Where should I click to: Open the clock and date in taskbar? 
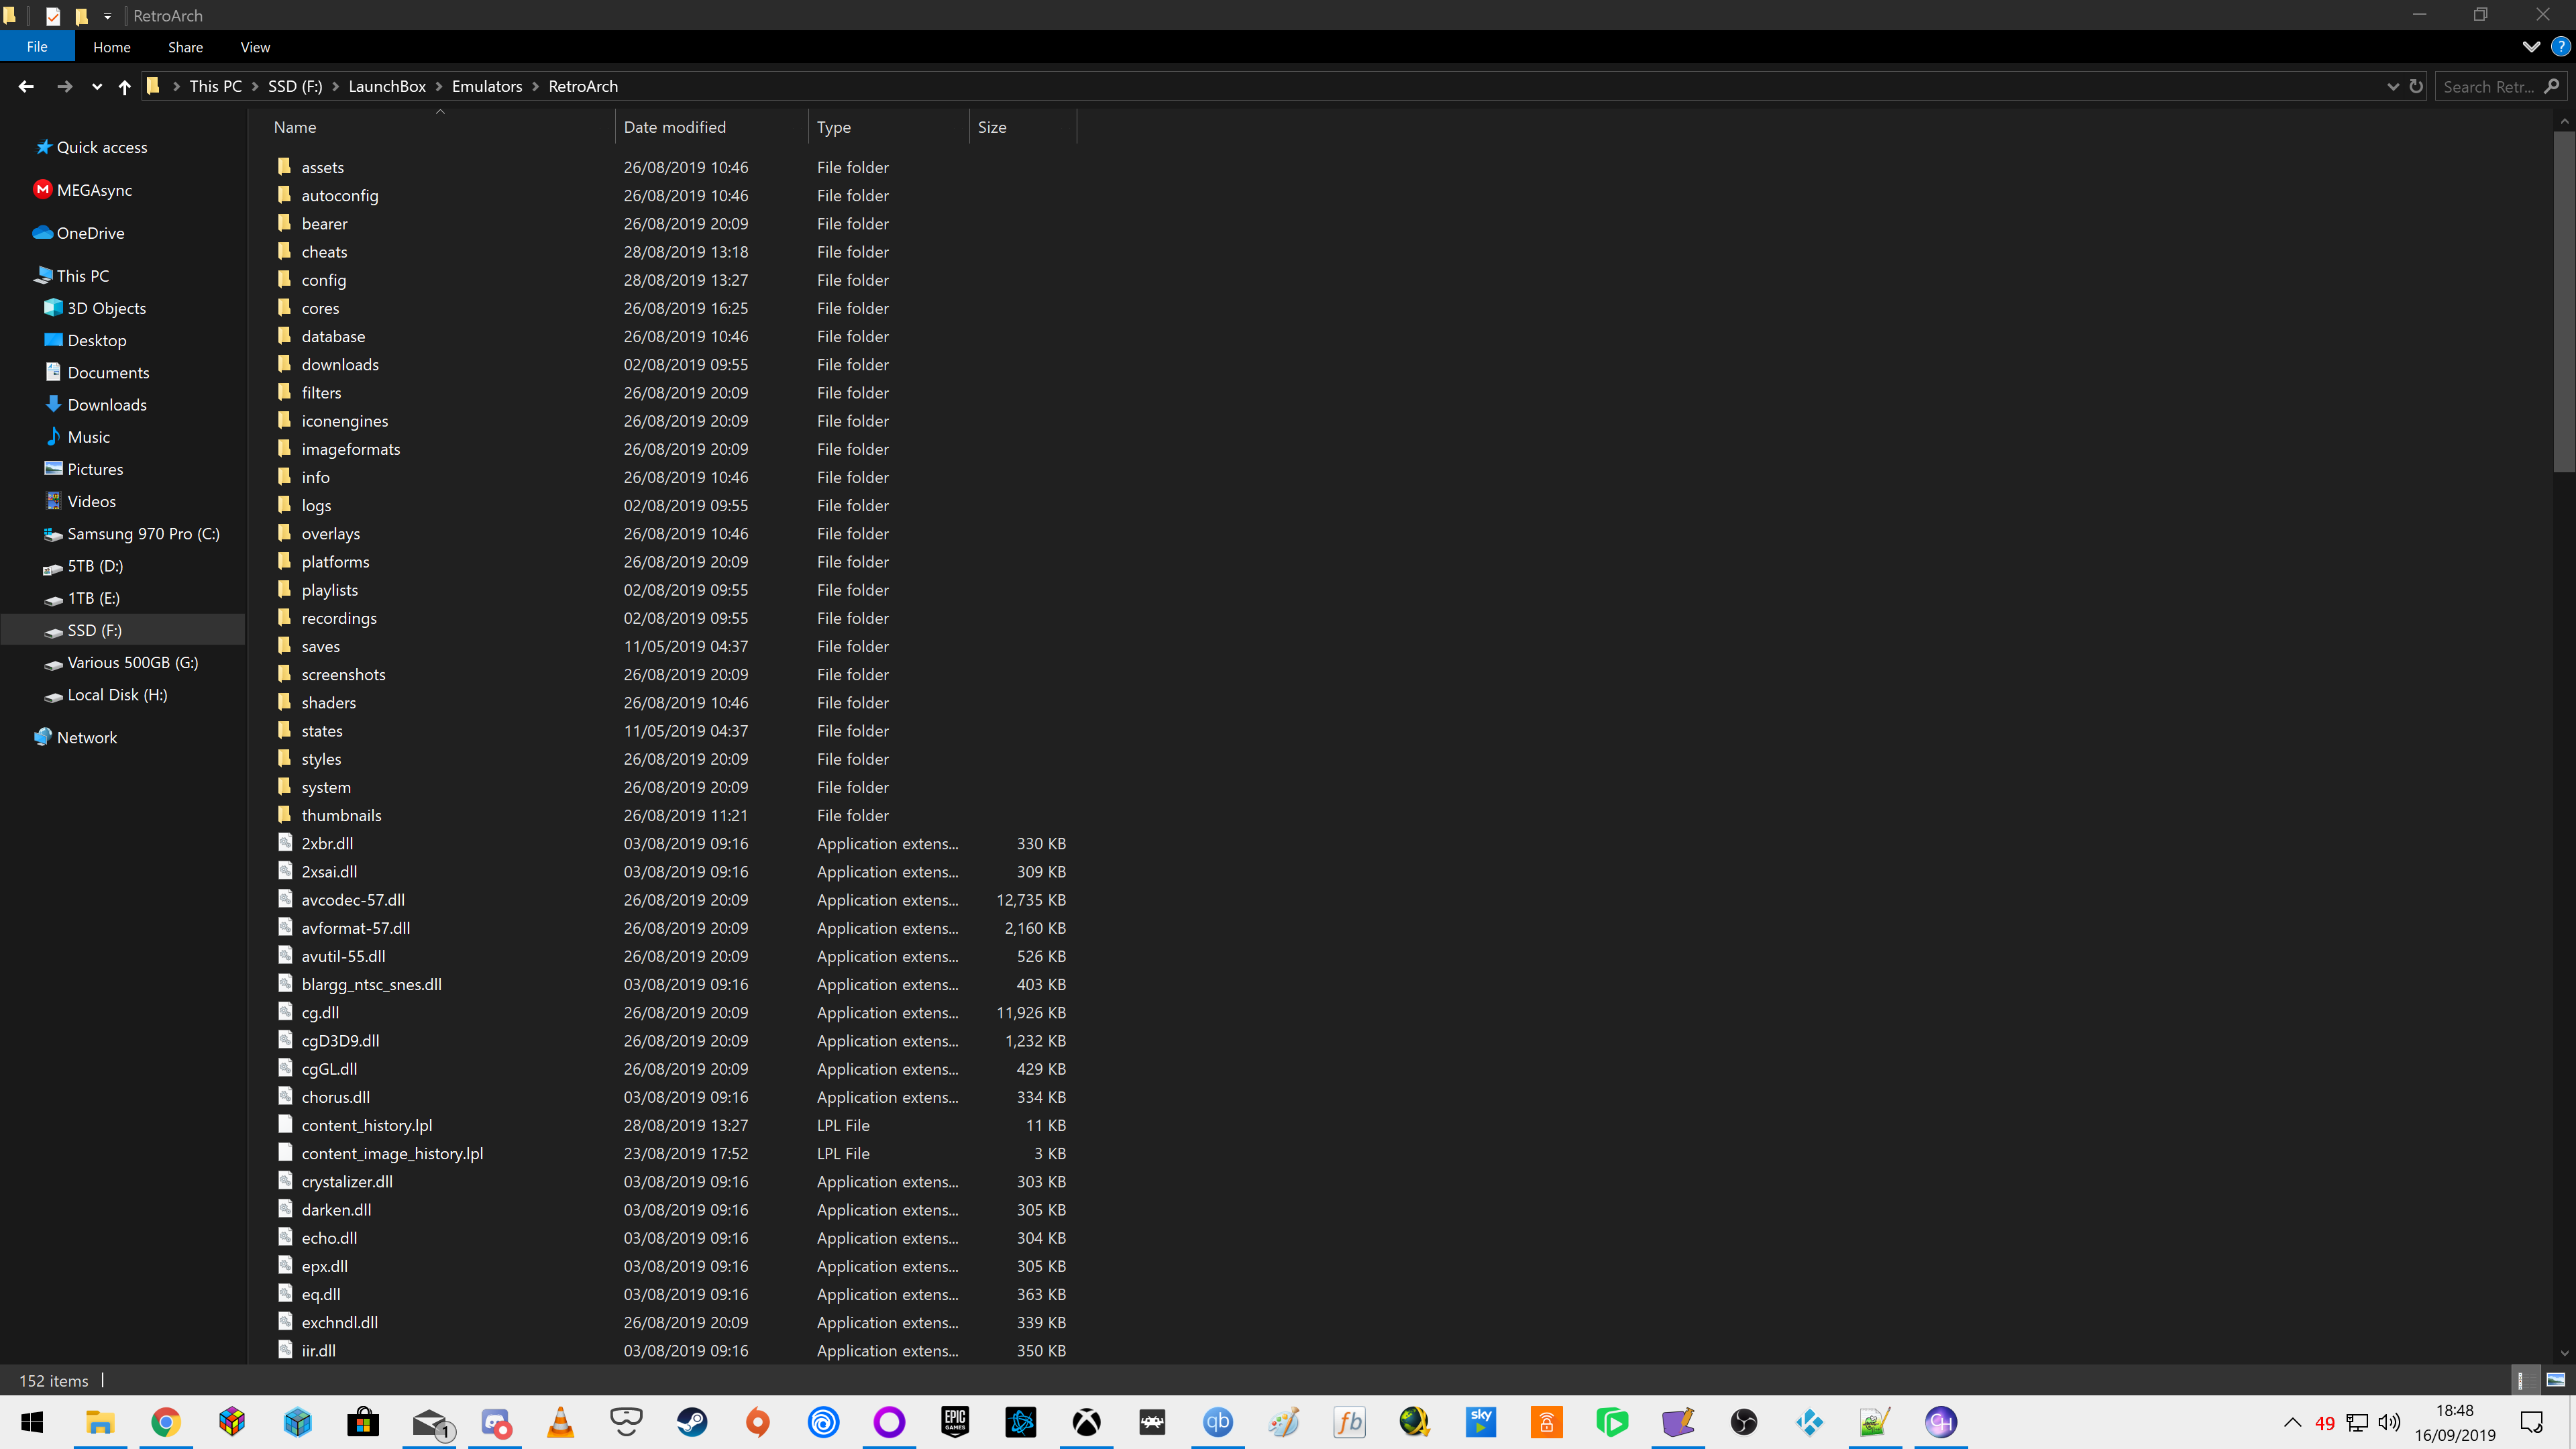(2455, 1422)
